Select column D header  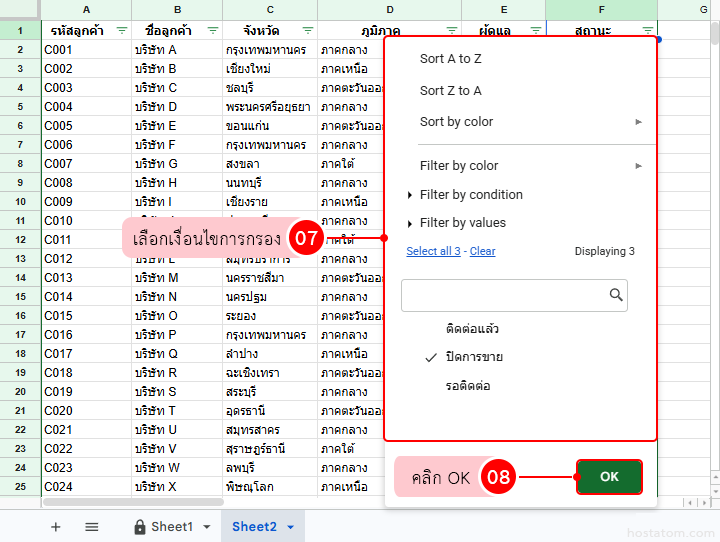pyautogui.click(x=389, y=10)
